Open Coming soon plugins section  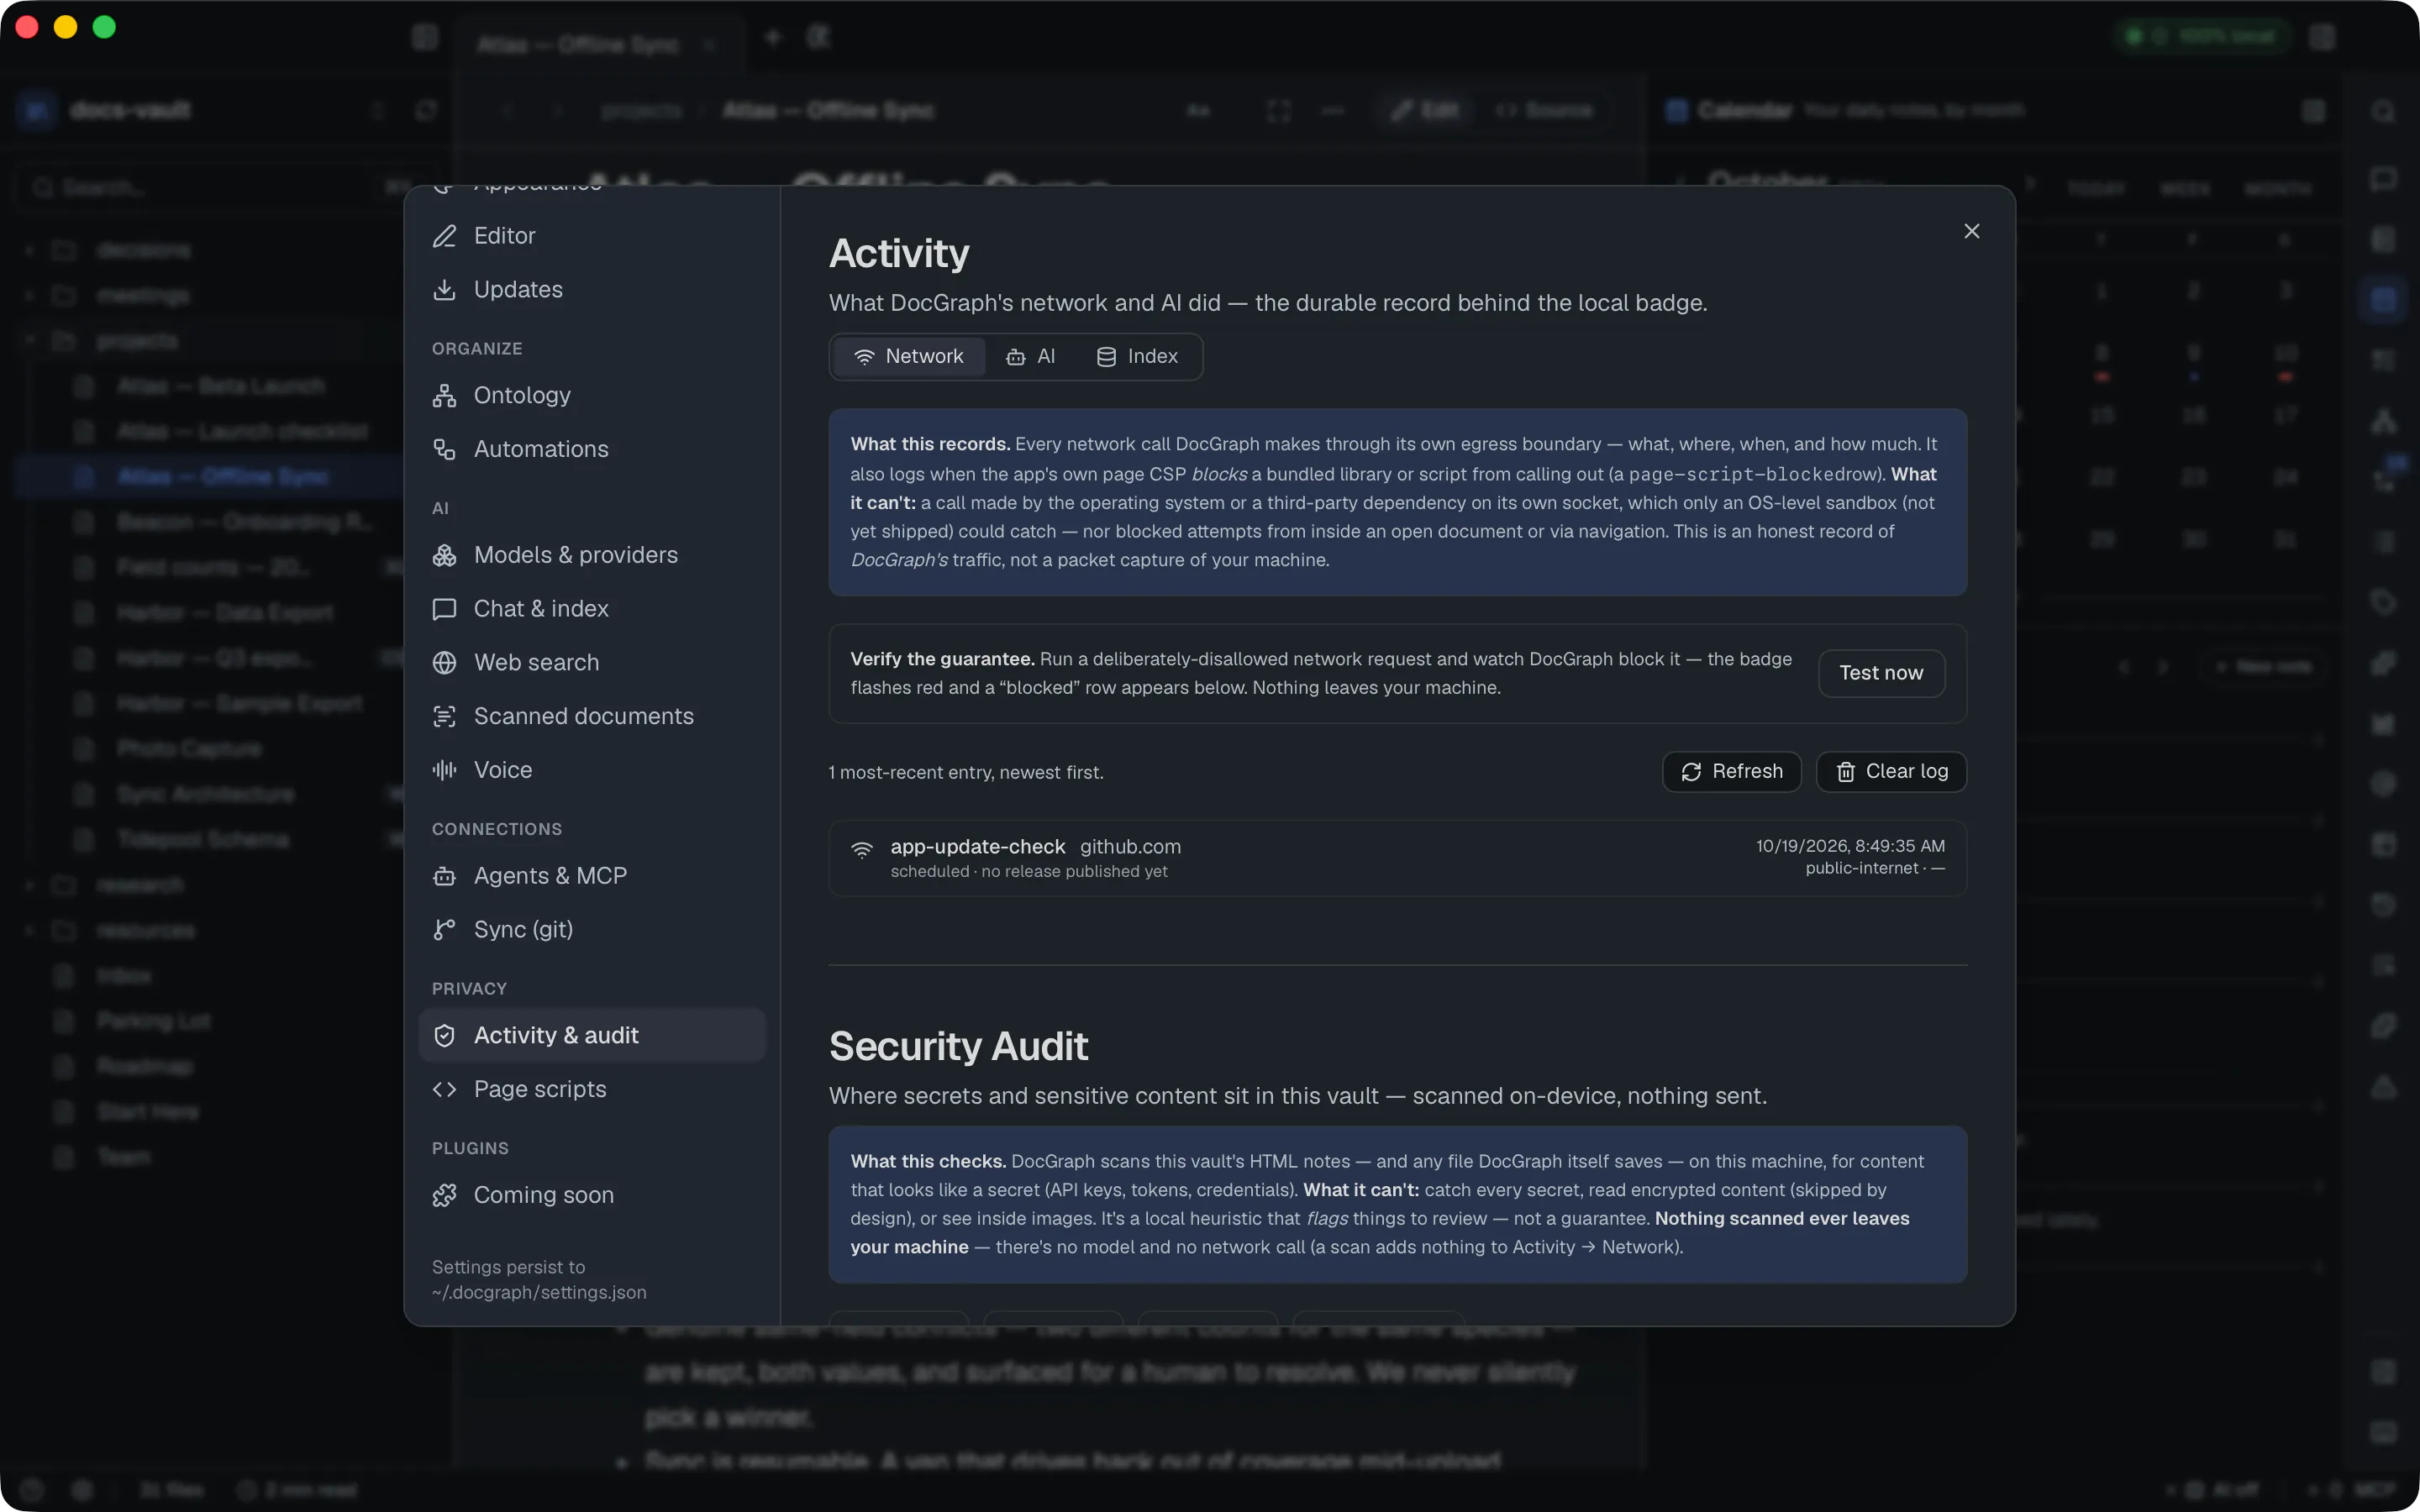(x=592, y=1196)
